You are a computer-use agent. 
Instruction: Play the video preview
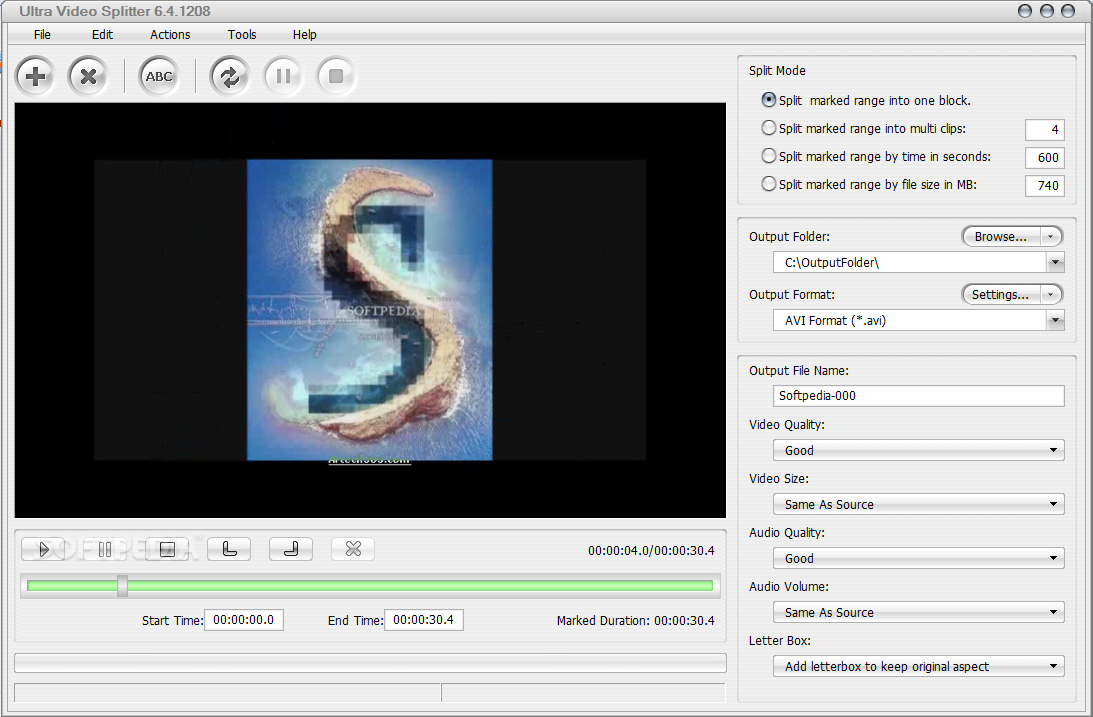[43, 550]
